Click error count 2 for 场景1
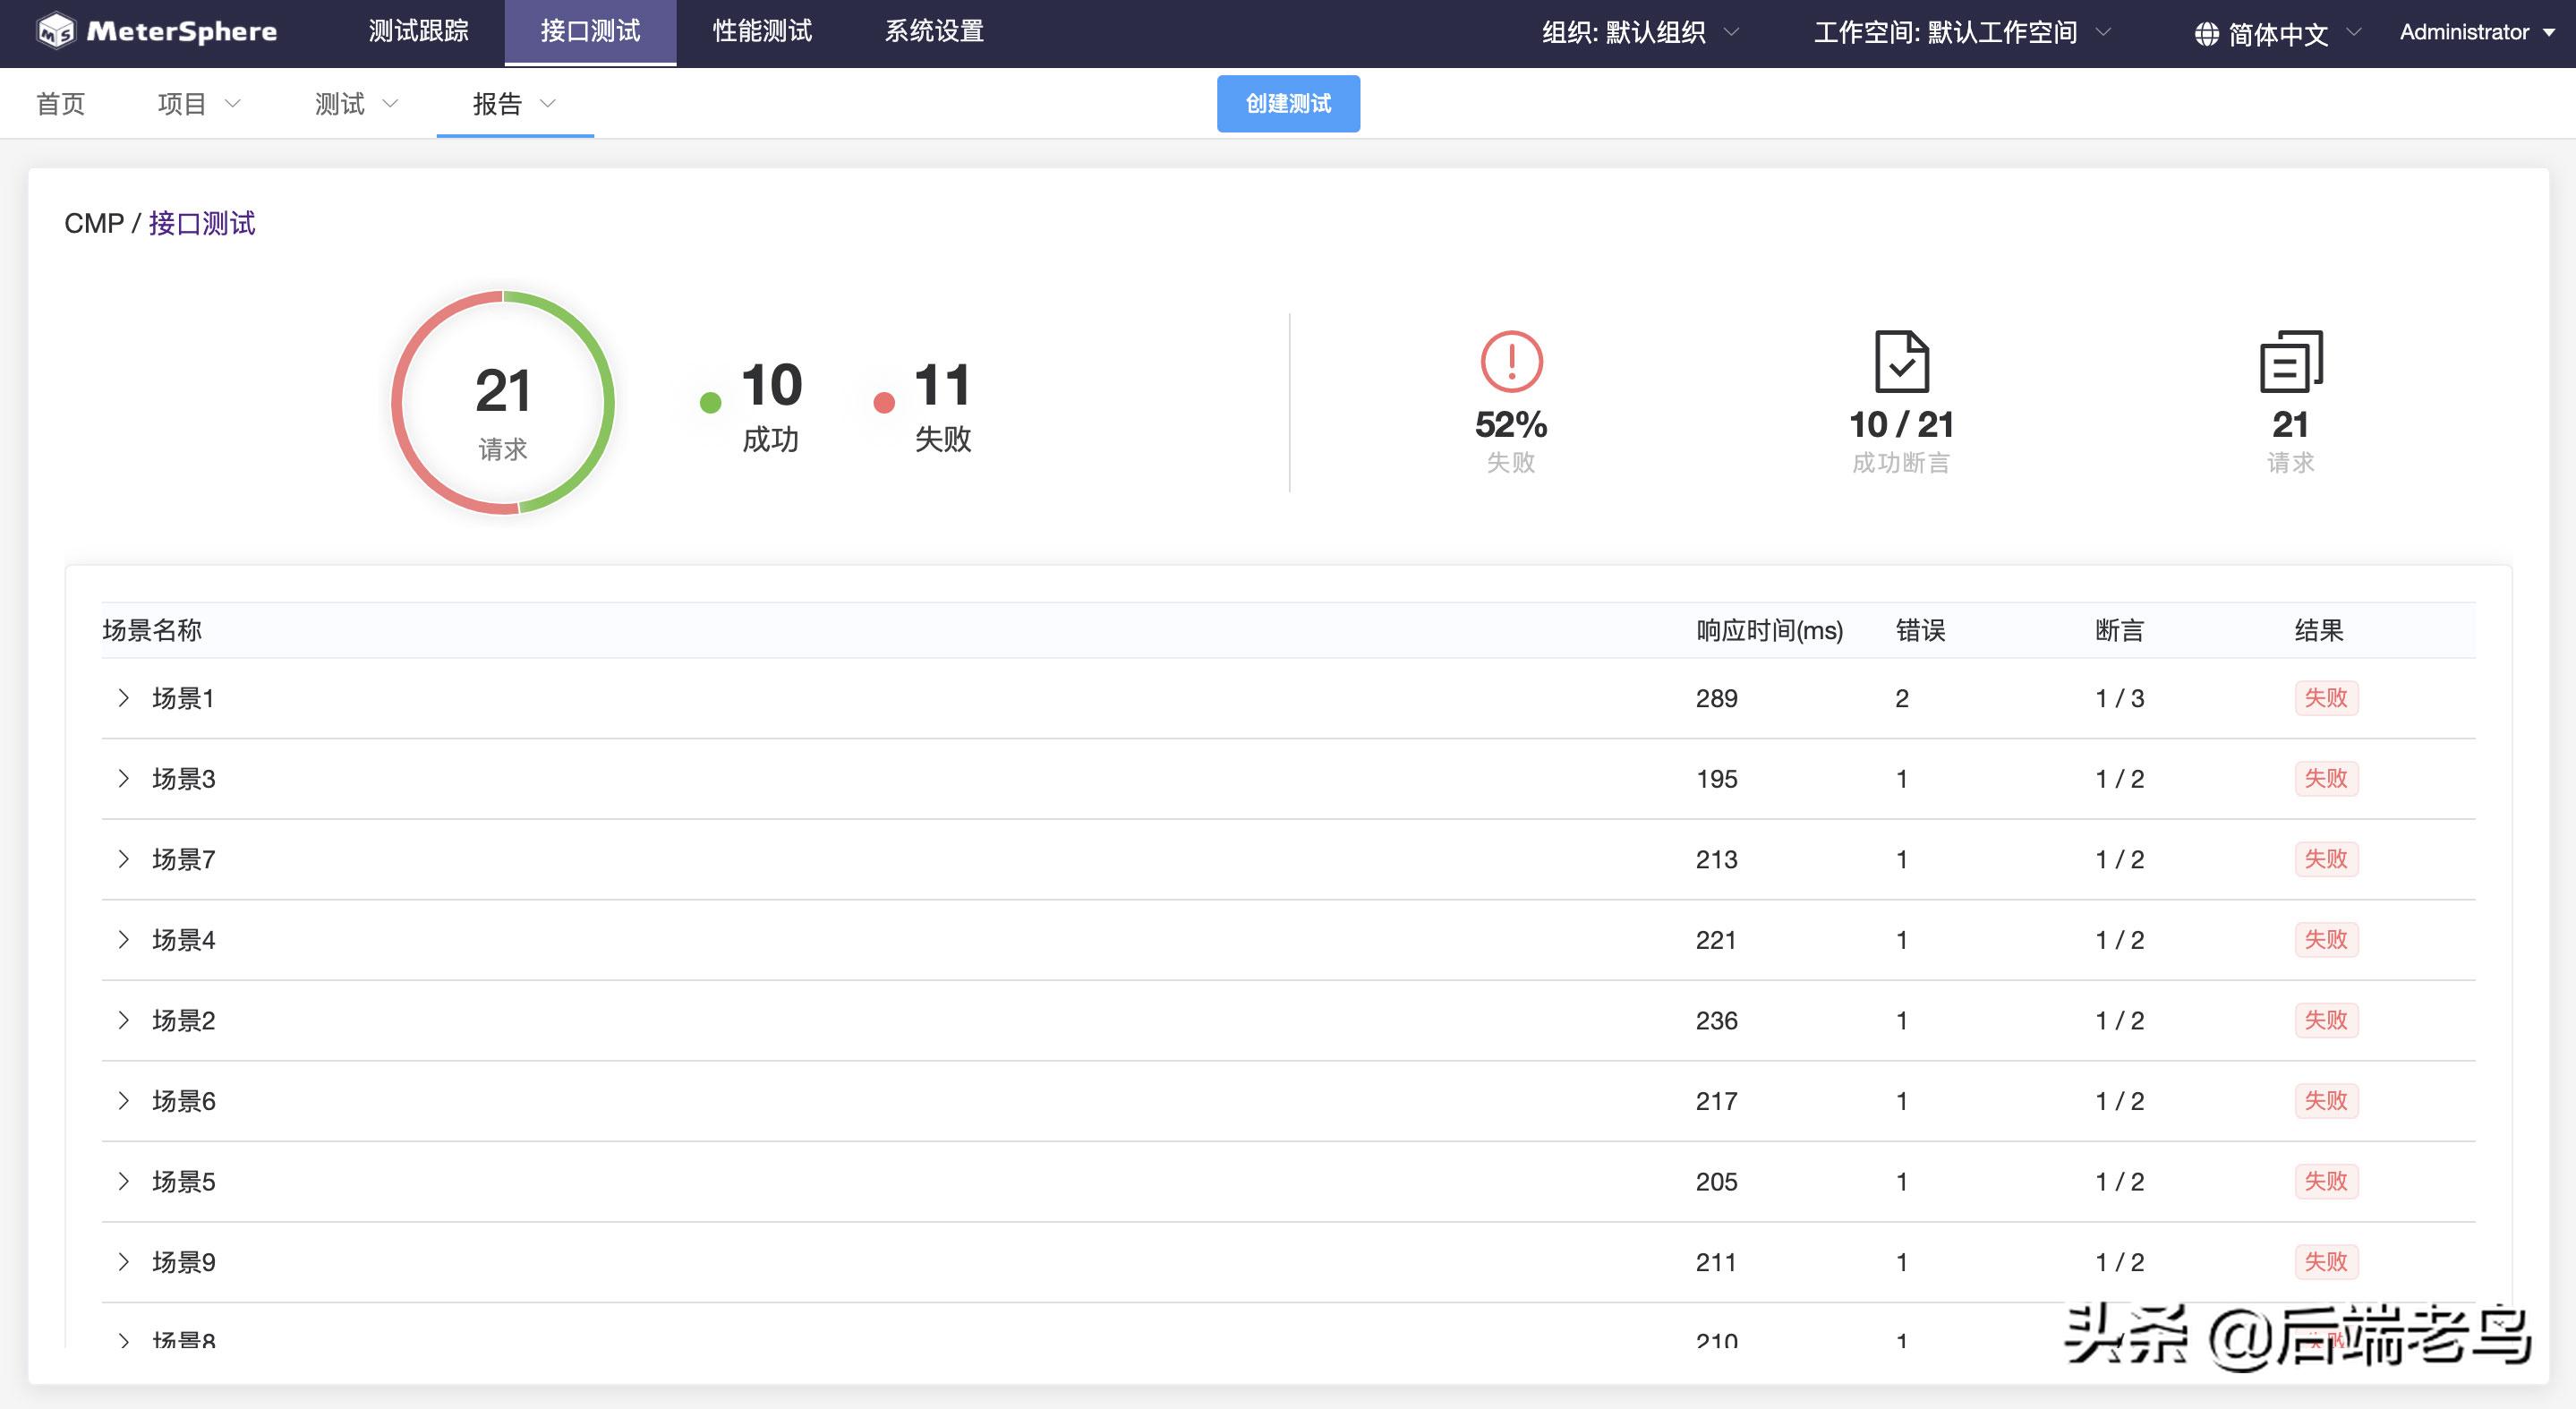The width and height of the screenshot is (2576, 1409). pos(1902,698)
